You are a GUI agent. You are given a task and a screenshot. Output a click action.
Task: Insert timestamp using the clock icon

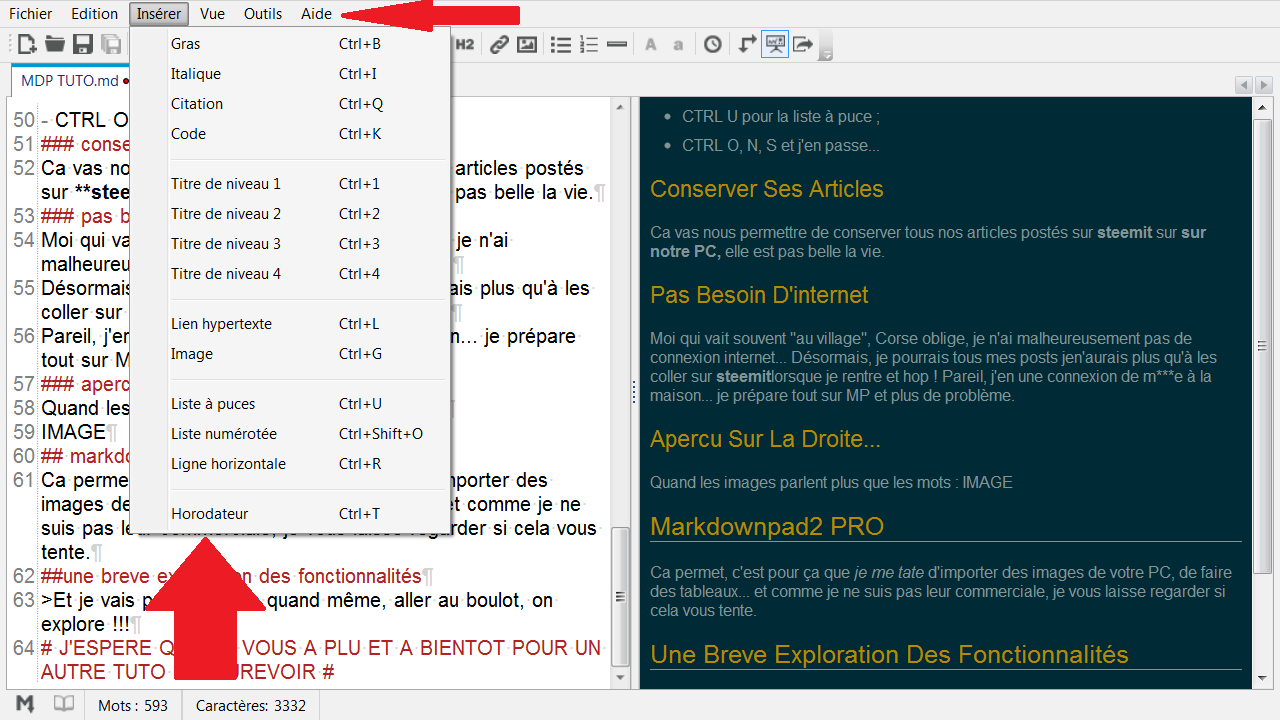coord(712,44)
